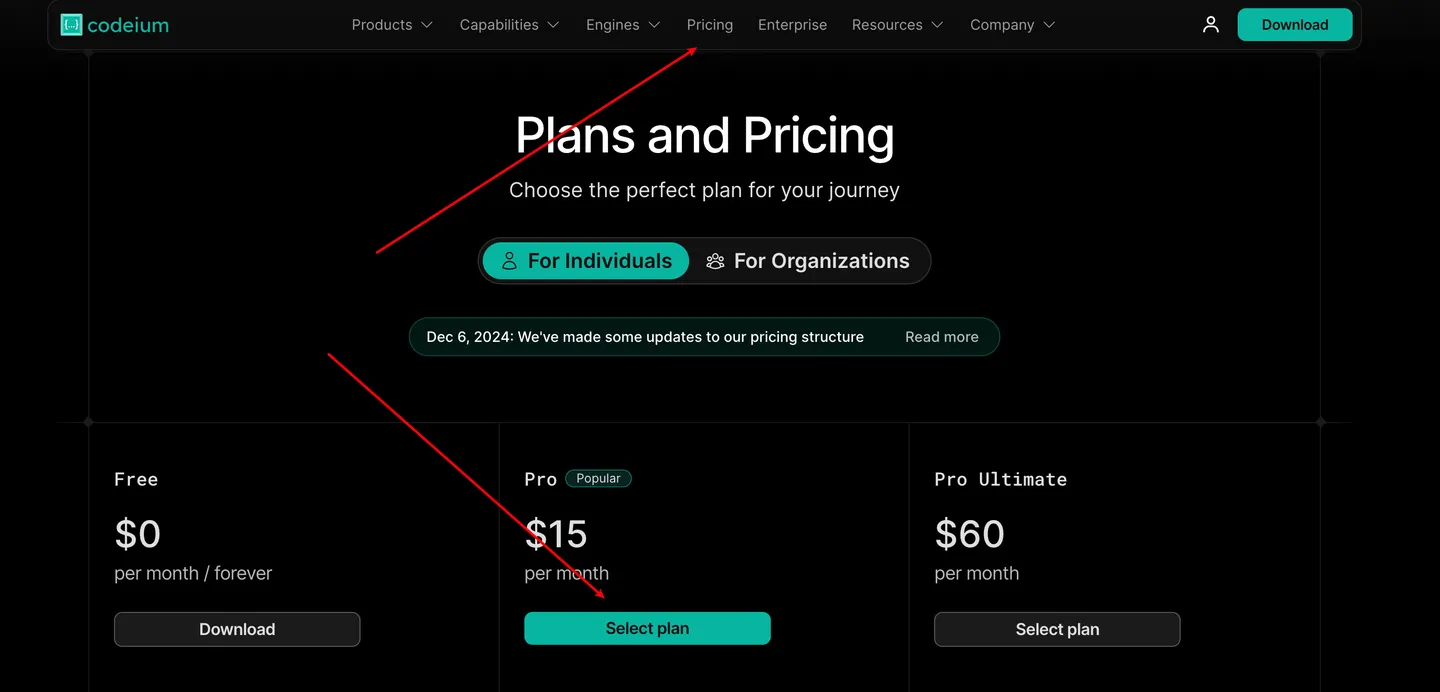Click the group icon in For Organizations
Image resolution: width=1440 pixels, height=692 pixels.
point(715,261)
